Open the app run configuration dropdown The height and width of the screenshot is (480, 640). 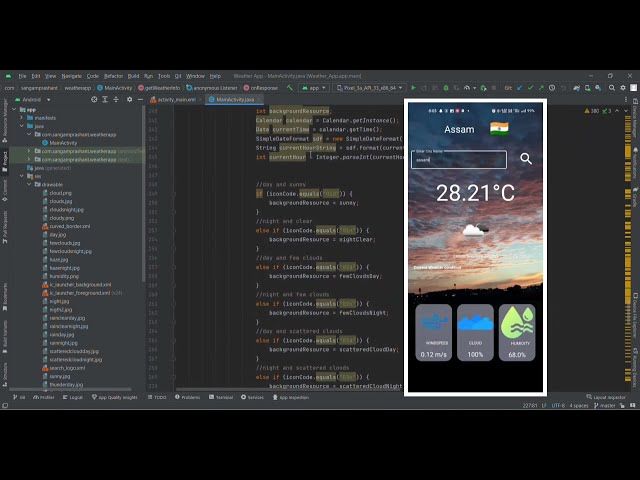313,88
